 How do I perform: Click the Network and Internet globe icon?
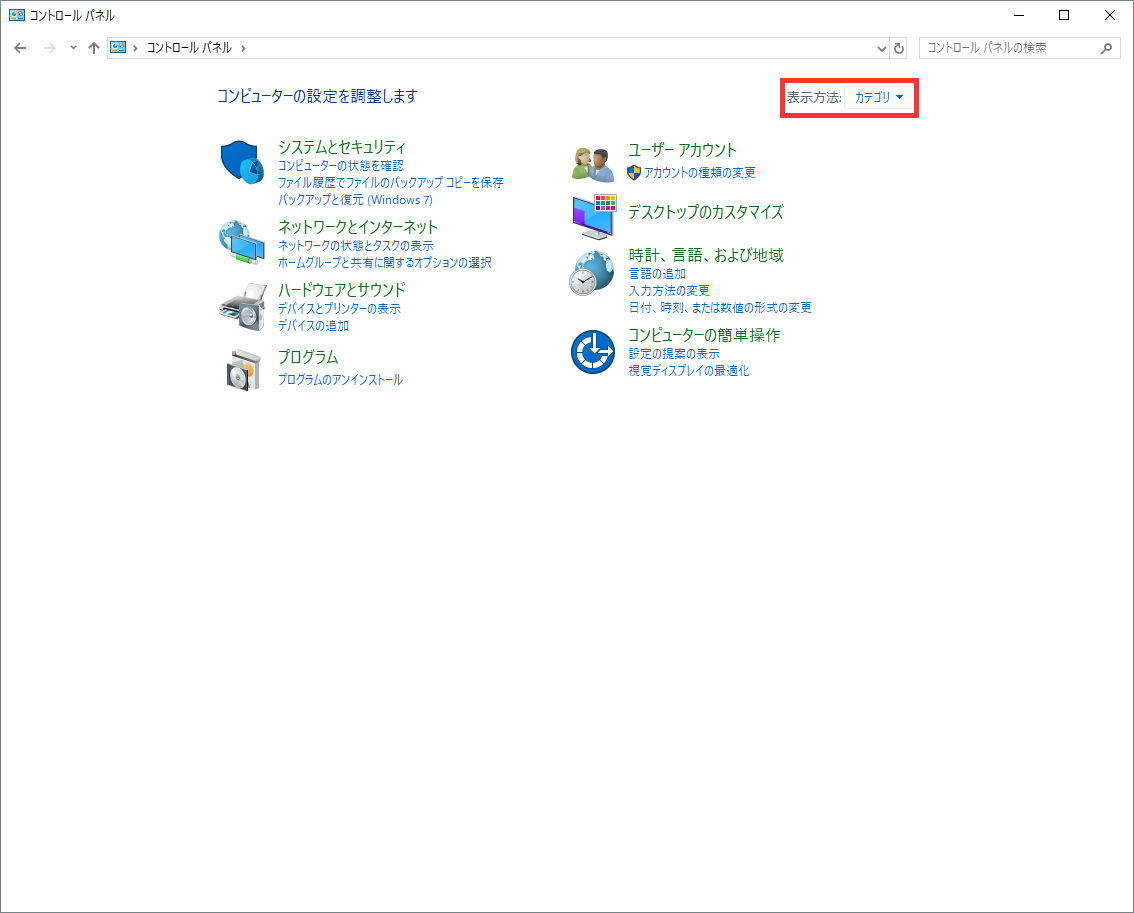(x=241, y=242)
